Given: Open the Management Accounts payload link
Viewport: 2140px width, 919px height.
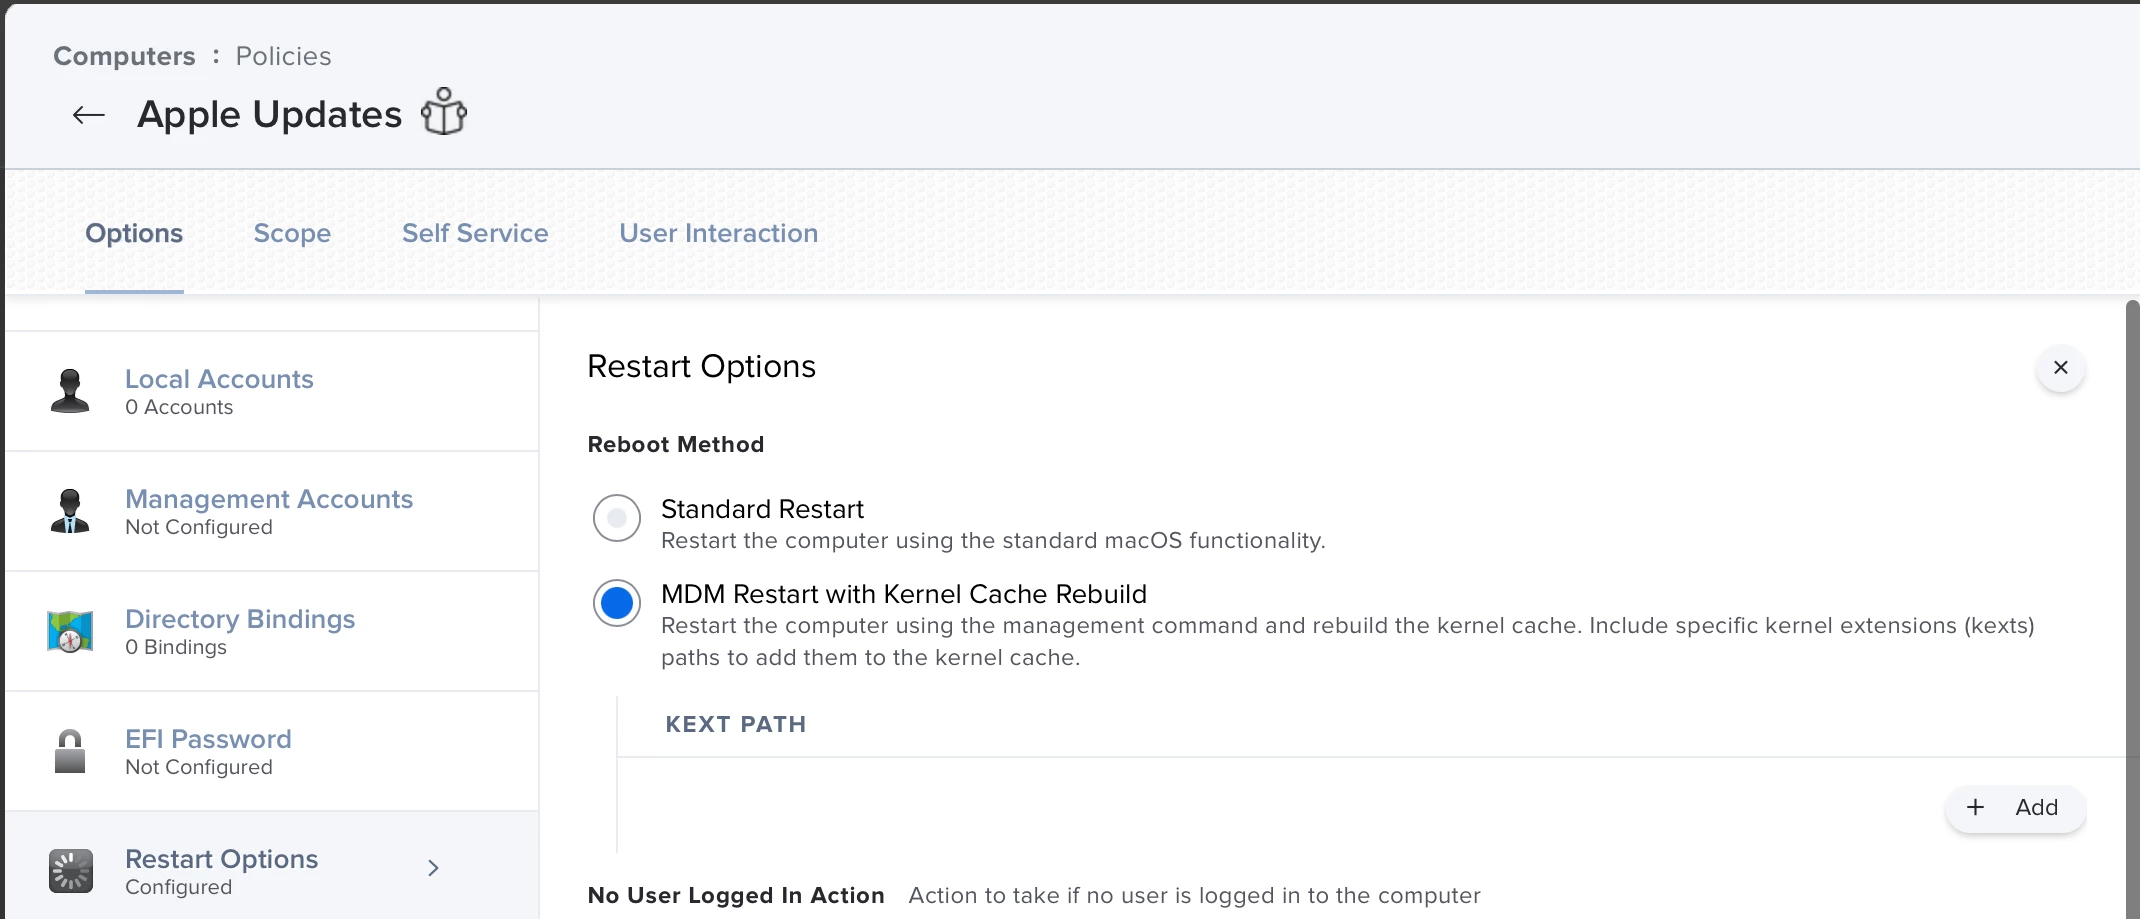Looking at the screenshot, I should (269, 499).
